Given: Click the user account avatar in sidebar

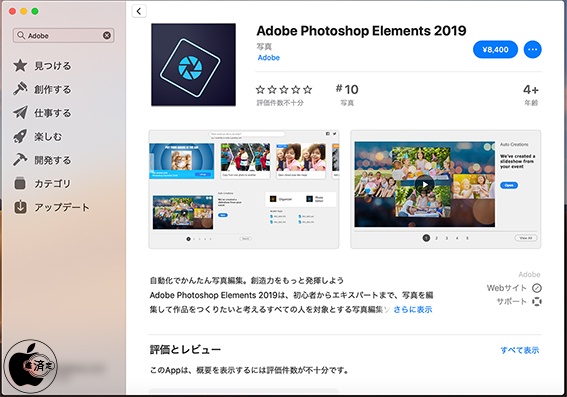Looking at the screenshot, I should tap(30, 367).
